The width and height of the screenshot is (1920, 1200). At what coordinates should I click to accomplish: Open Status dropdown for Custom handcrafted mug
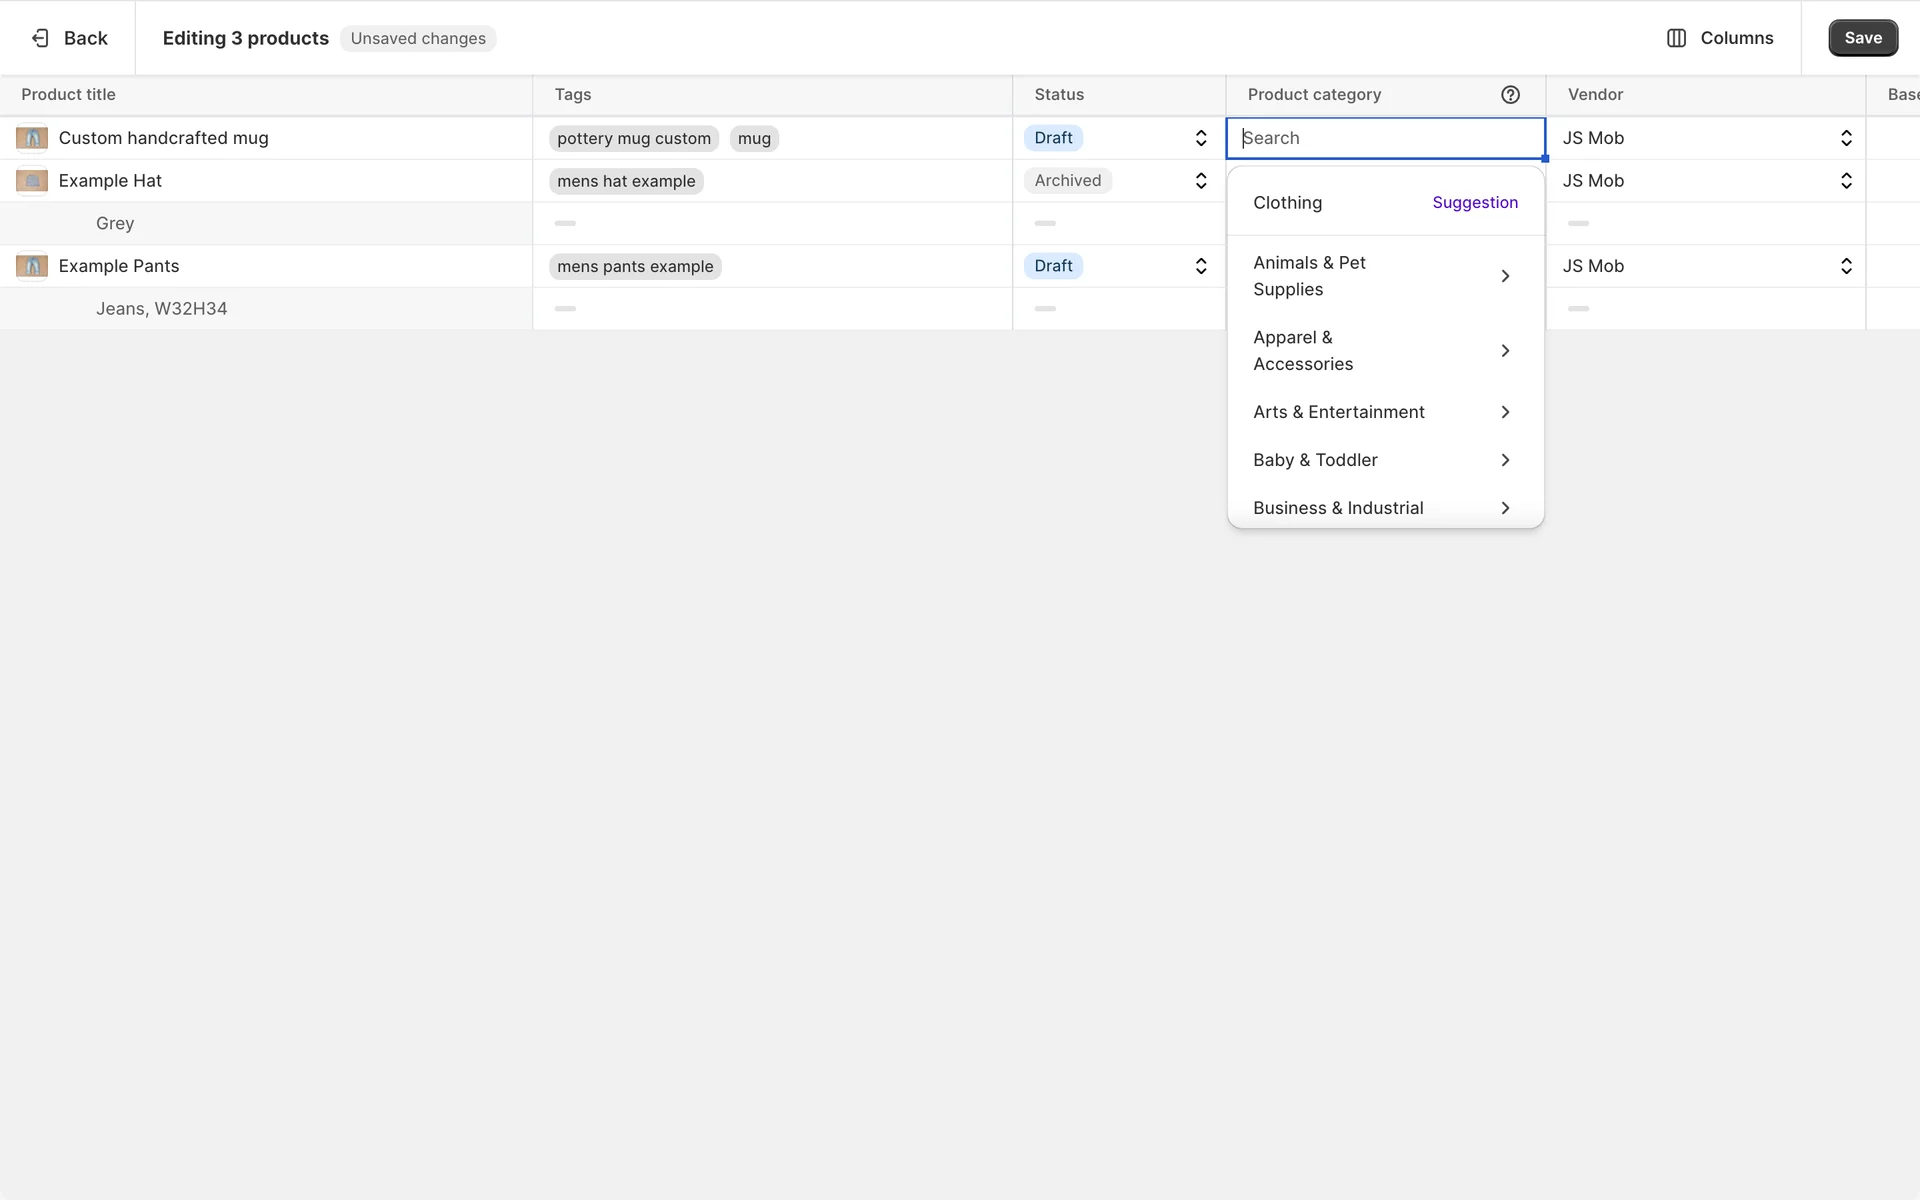[1200, 138]
